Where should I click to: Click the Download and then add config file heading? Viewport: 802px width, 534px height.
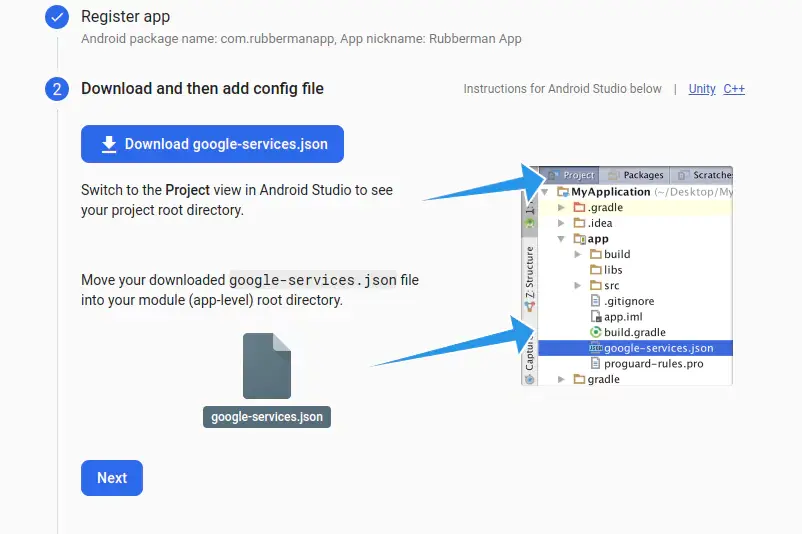[202, 88]
